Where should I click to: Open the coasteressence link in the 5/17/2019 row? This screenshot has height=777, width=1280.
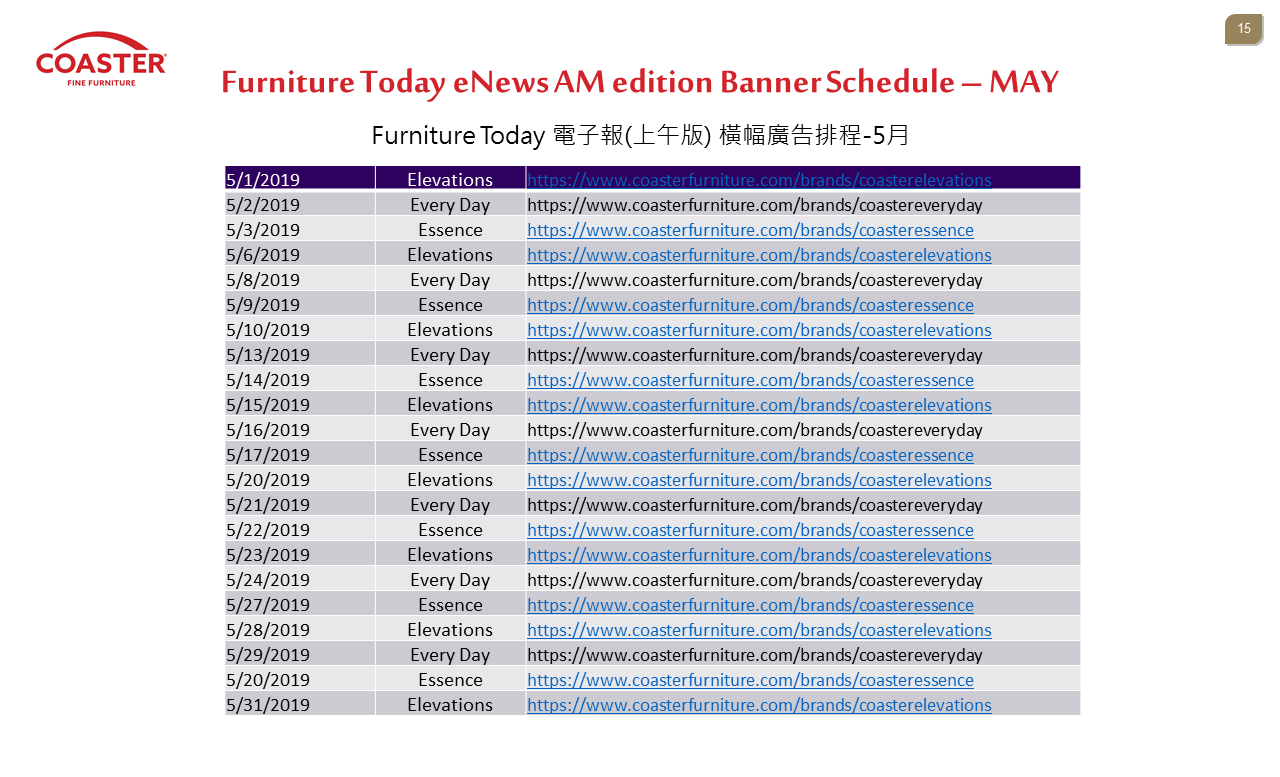750,455
